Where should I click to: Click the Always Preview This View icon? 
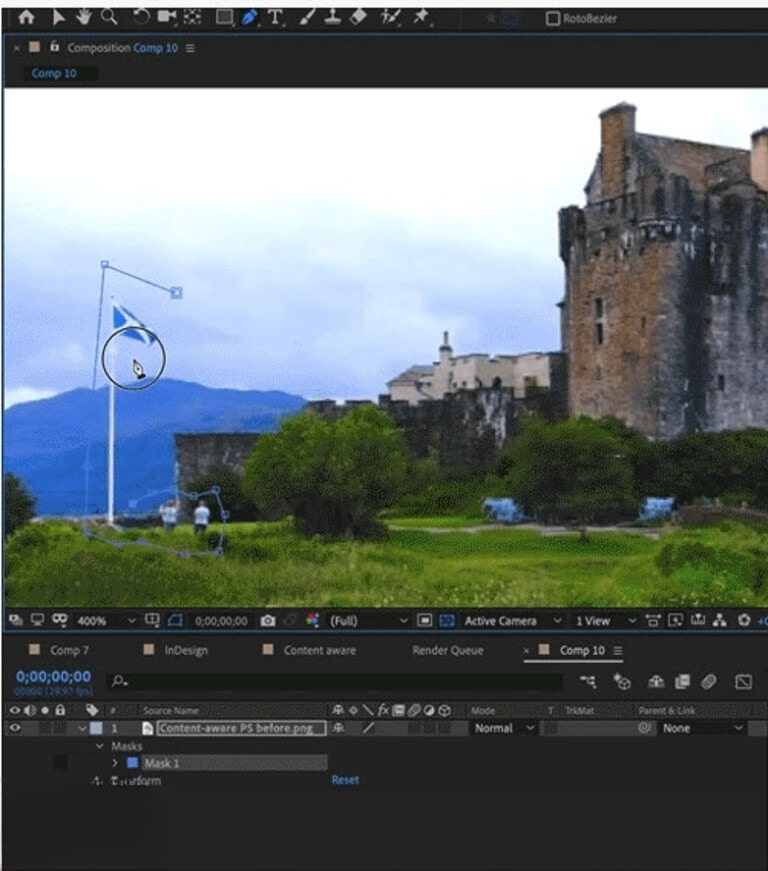pos(16,620)
